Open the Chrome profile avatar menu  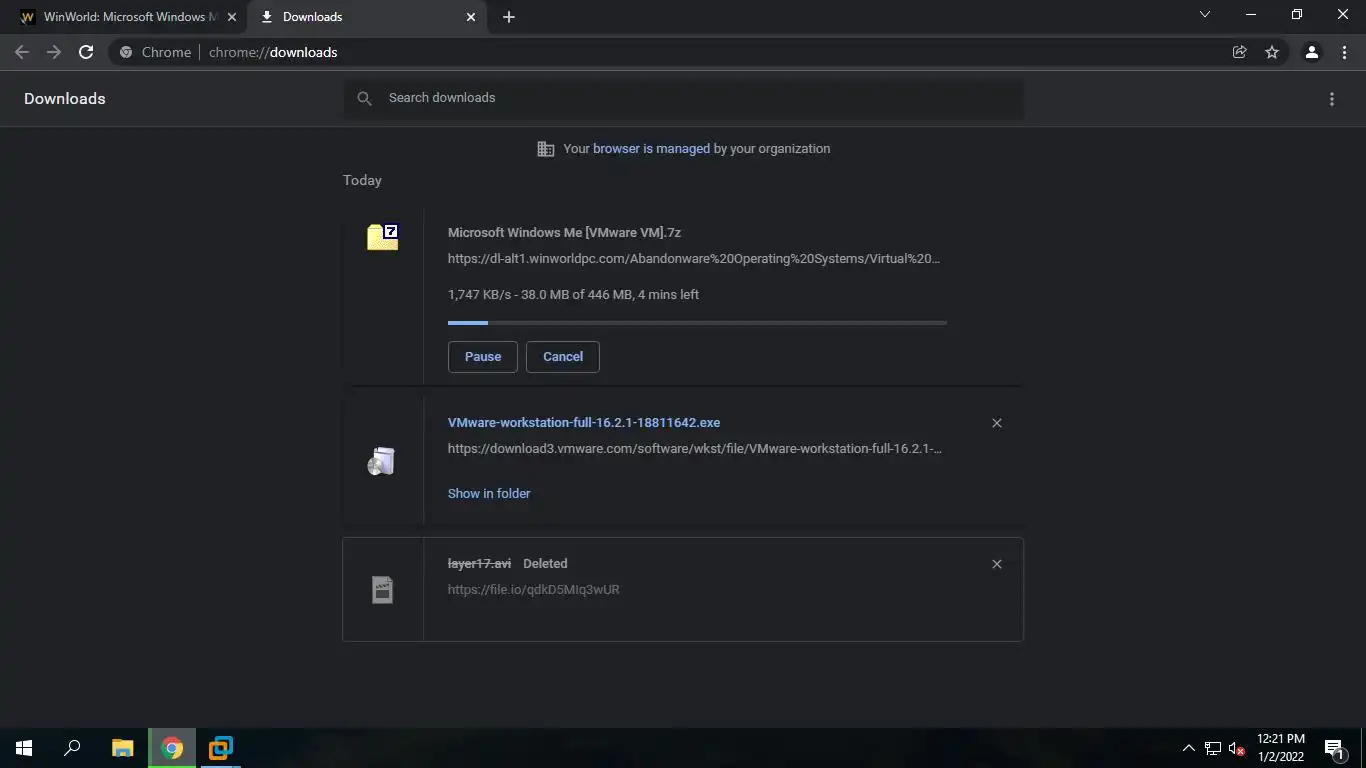tap(1312, 52)
